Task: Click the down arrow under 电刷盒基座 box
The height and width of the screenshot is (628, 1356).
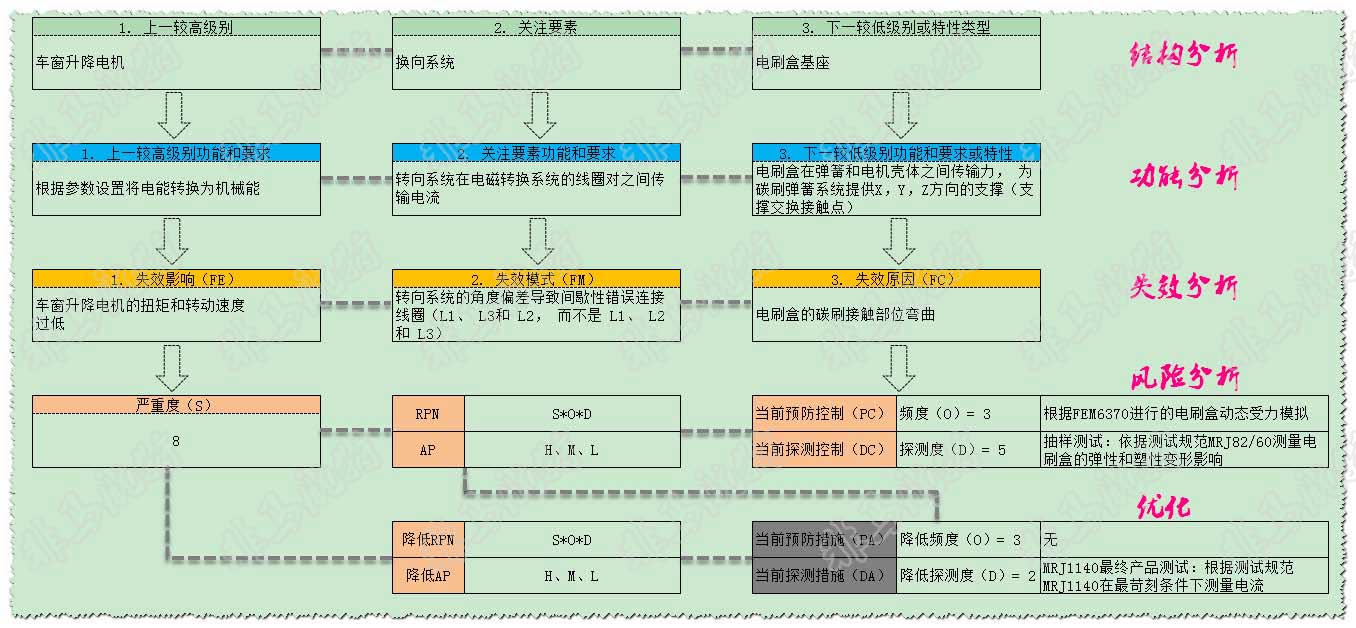Action: (x=900, y=115)
